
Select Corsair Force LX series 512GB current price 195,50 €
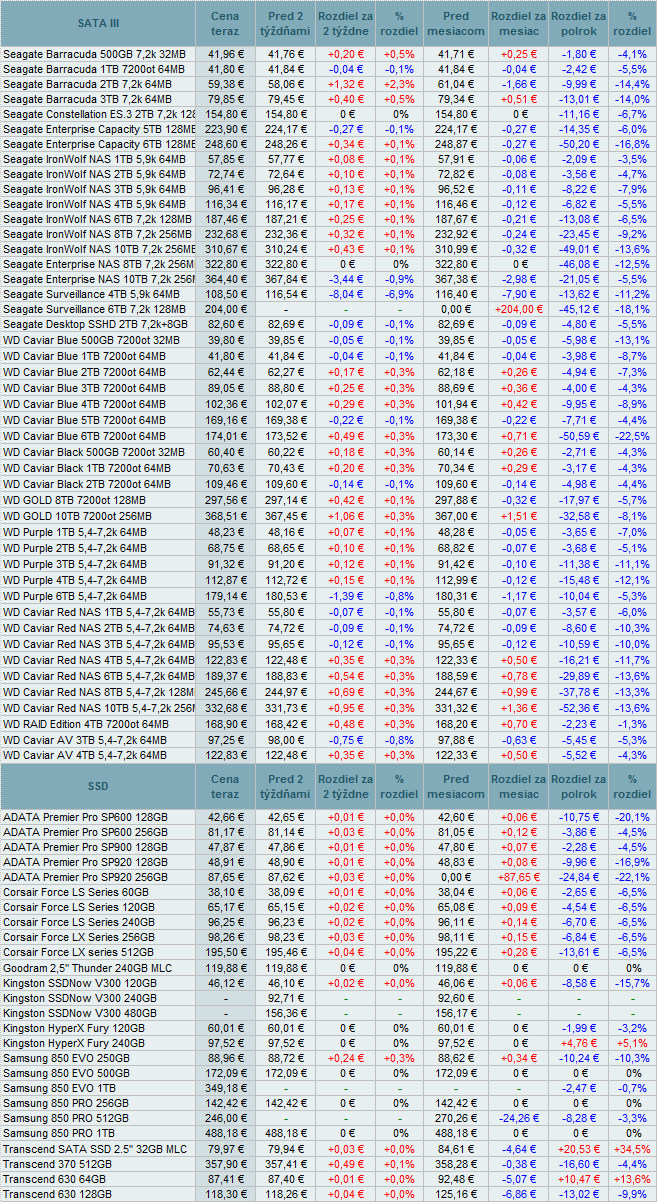pyautogui.click(x=226, y=952)
